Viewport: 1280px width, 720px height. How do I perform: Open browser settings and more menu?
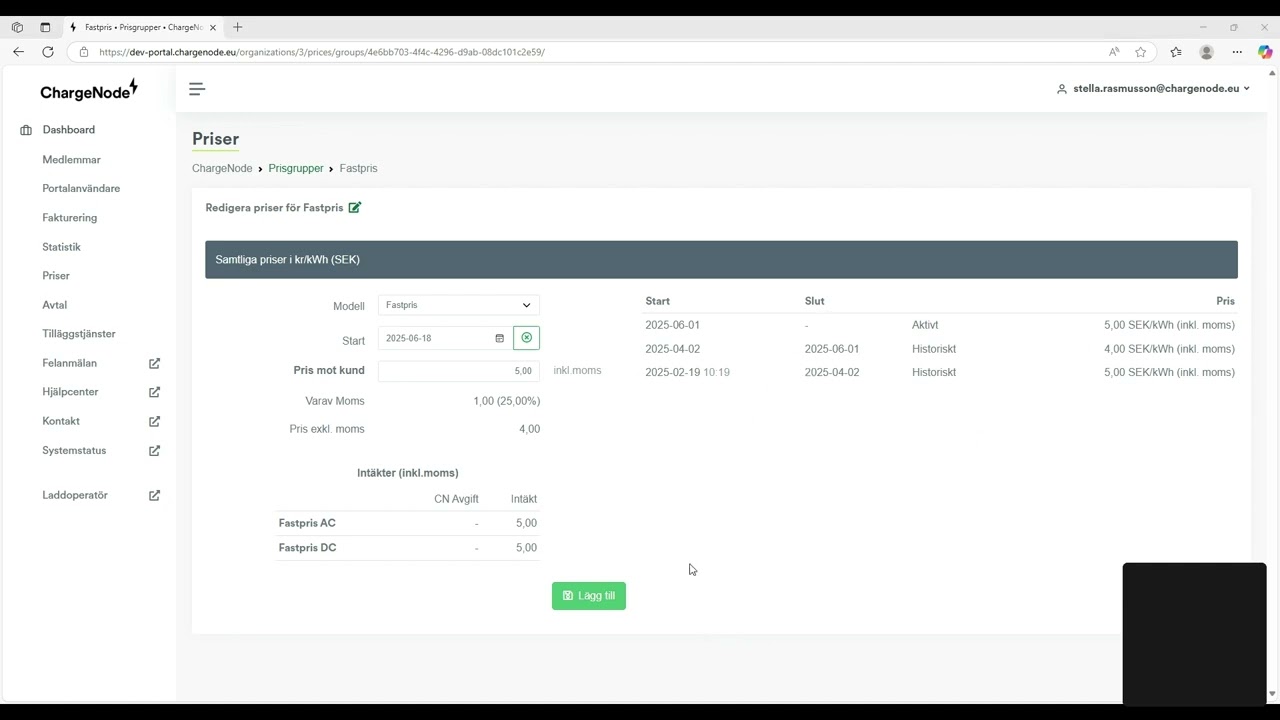click(1237, 52)
